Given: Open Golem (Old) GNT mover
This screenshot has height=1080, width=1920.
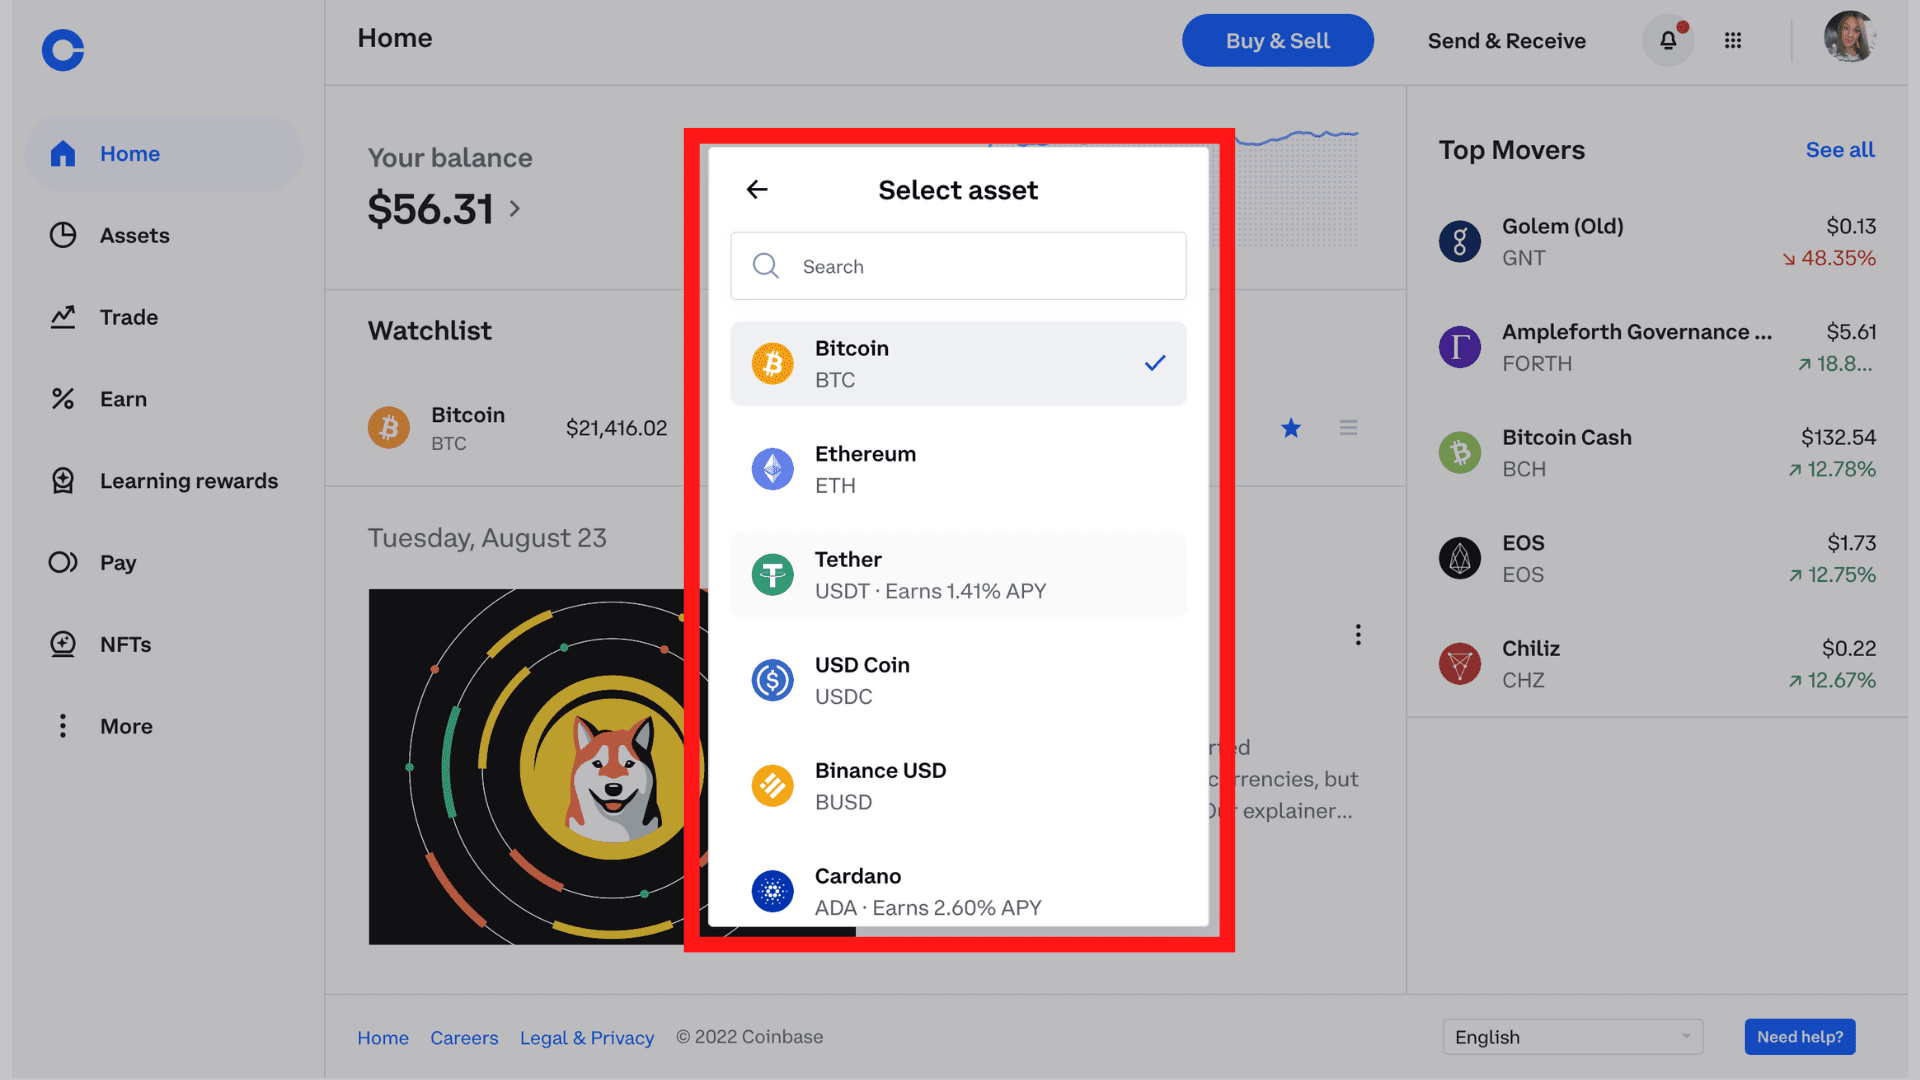Looking at the screenshot, I should (1657, 242).
